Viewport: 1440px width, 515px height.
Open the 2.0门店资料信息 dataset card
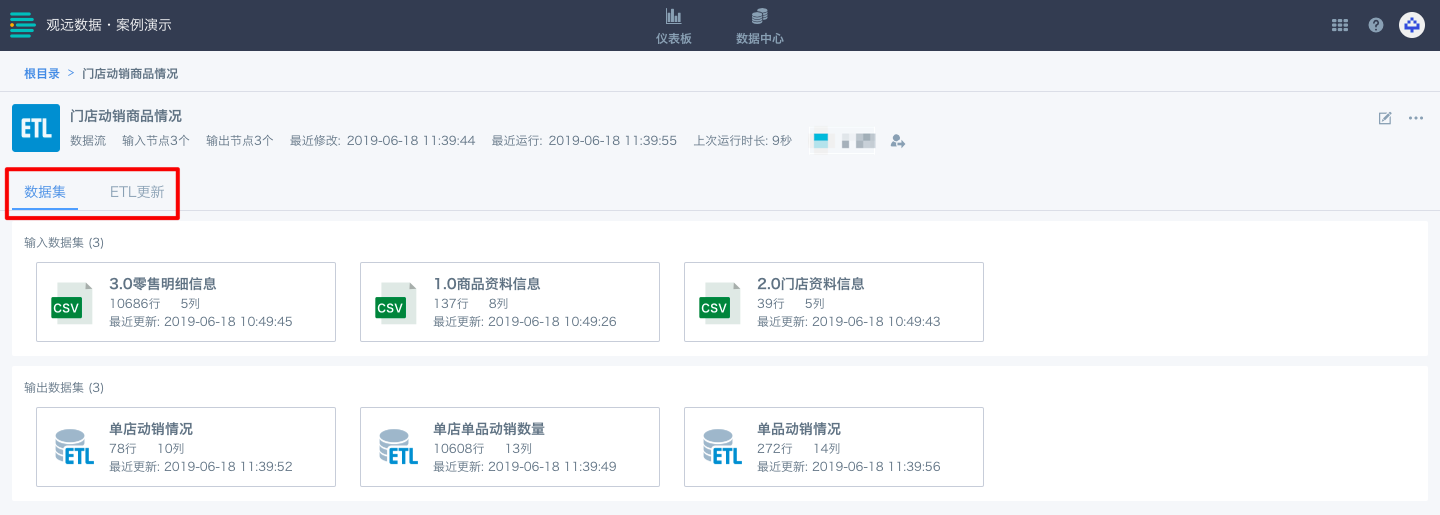pos(834,302)
